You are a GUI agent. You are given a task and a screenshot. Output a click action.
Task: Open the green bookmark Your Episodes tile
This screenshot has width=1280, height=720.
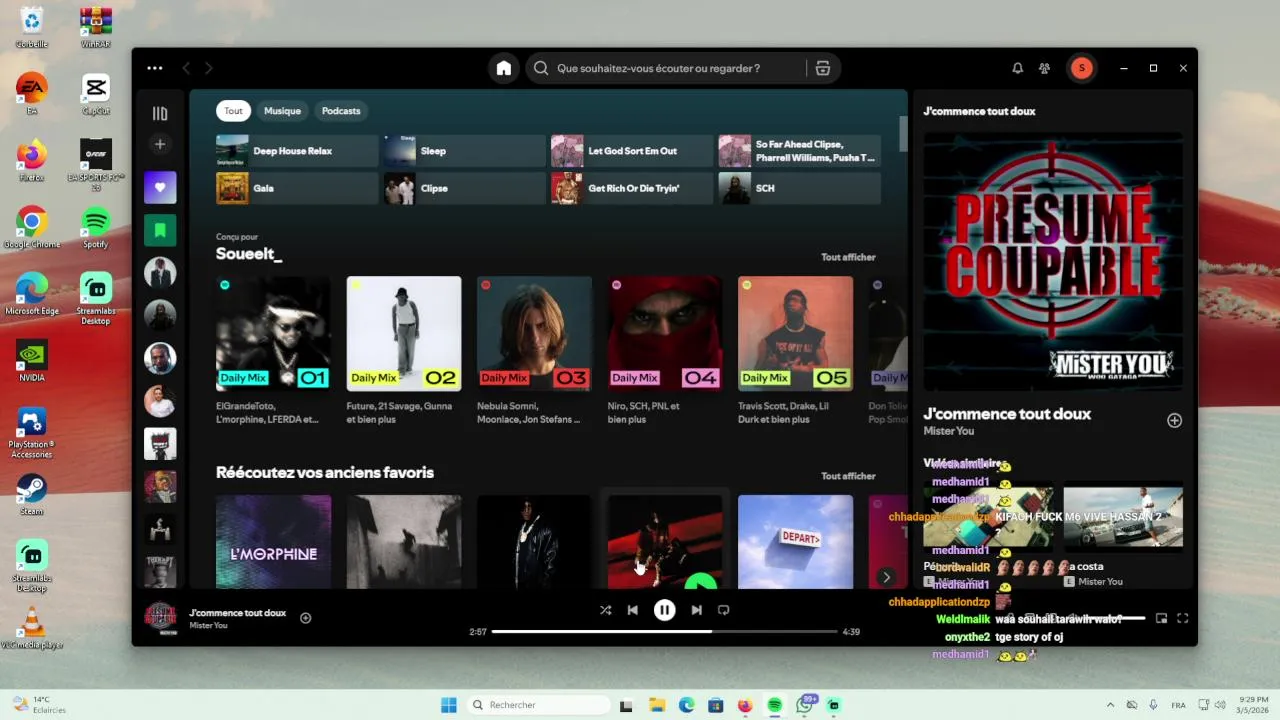[x=160, y=230]
